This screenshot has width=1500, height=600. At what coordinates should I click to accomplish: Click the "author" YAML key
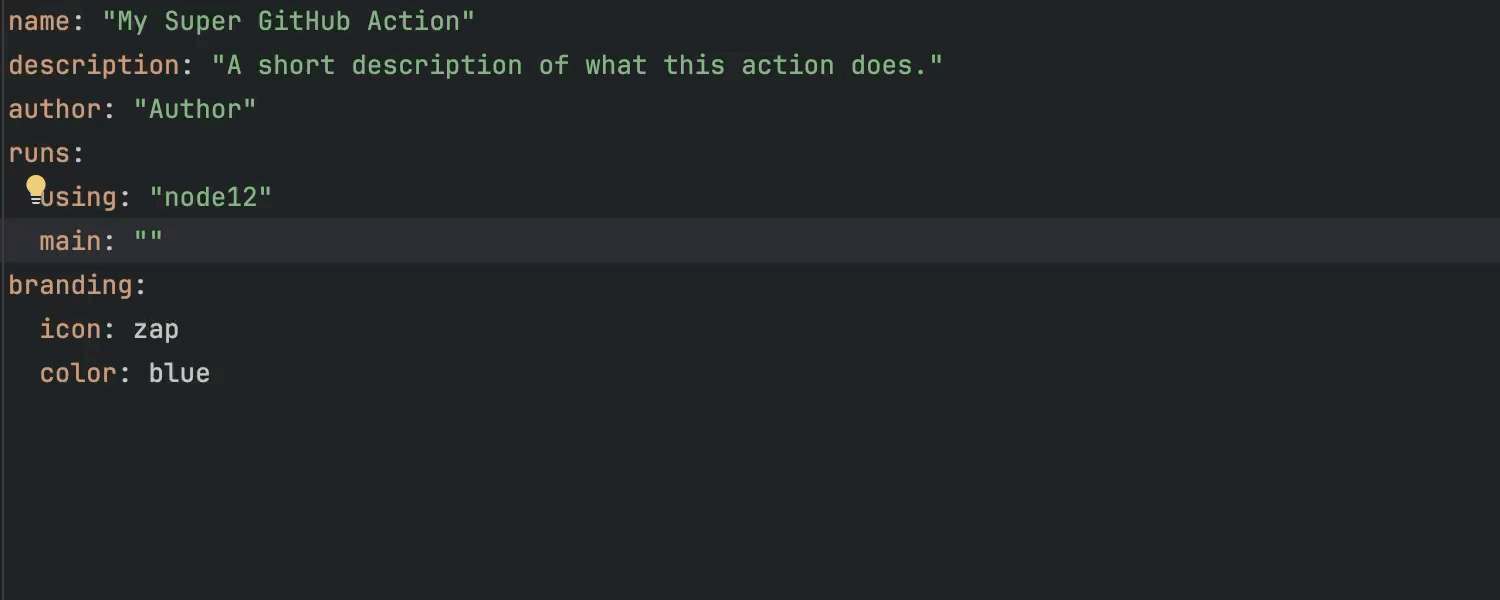pyautogui.click(x=55, y=109)
